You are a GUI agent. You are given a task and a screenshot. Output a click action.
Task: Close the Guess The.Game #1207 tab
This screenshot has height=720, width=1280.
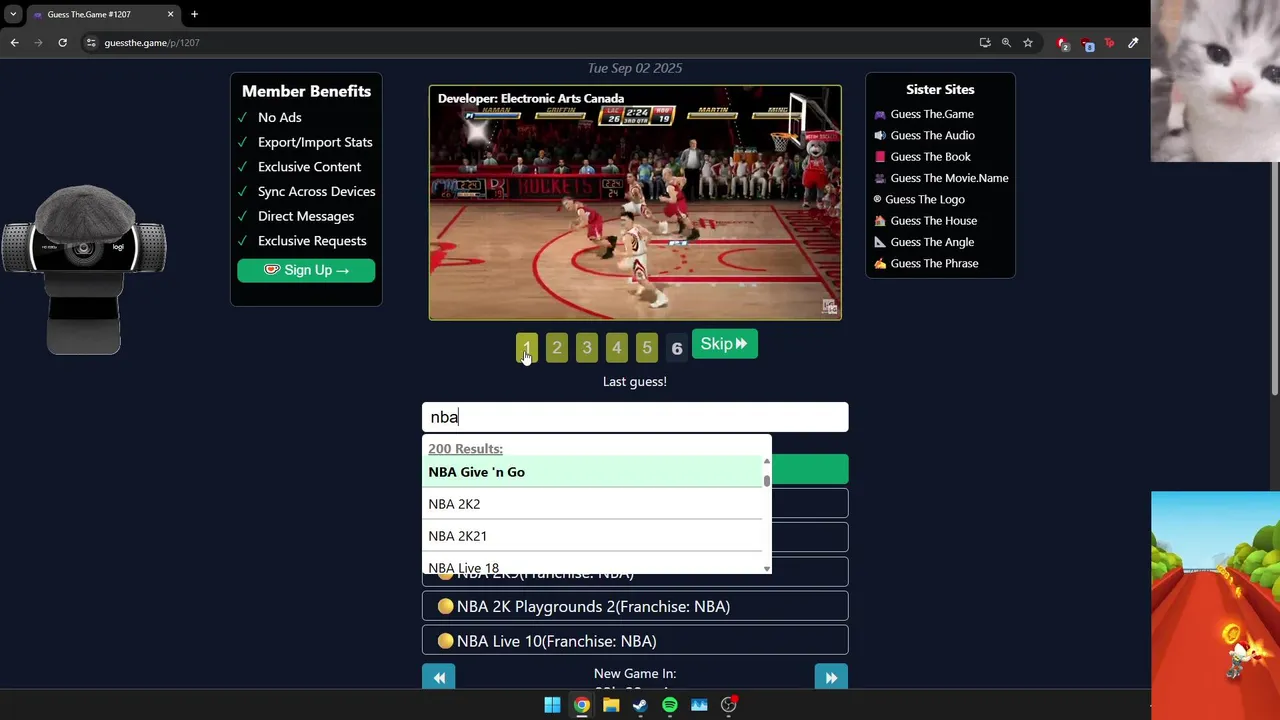(171, 14)
